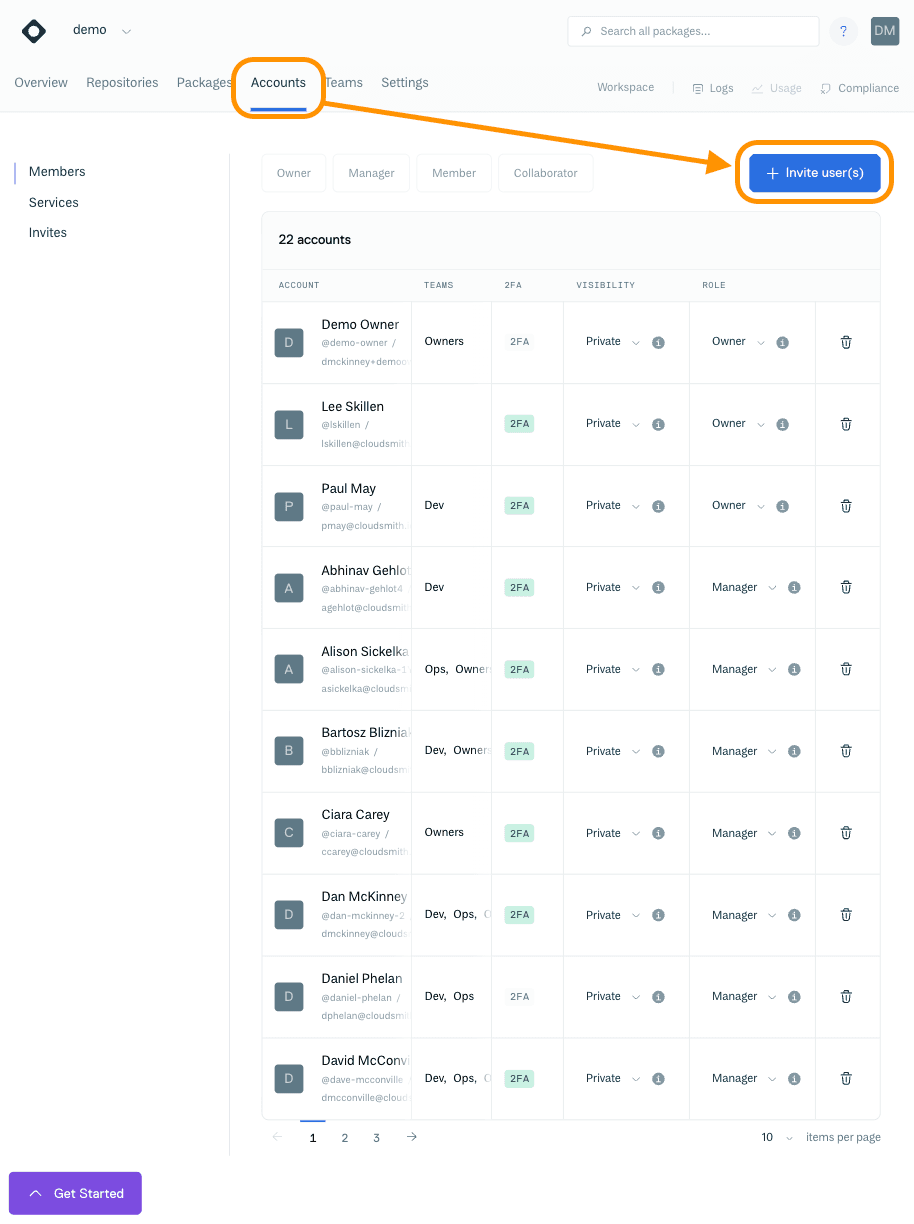The height and width of the screenshot is (1224, 914).
Task: Switch to the Repositories tab
Action: [121, 82]
